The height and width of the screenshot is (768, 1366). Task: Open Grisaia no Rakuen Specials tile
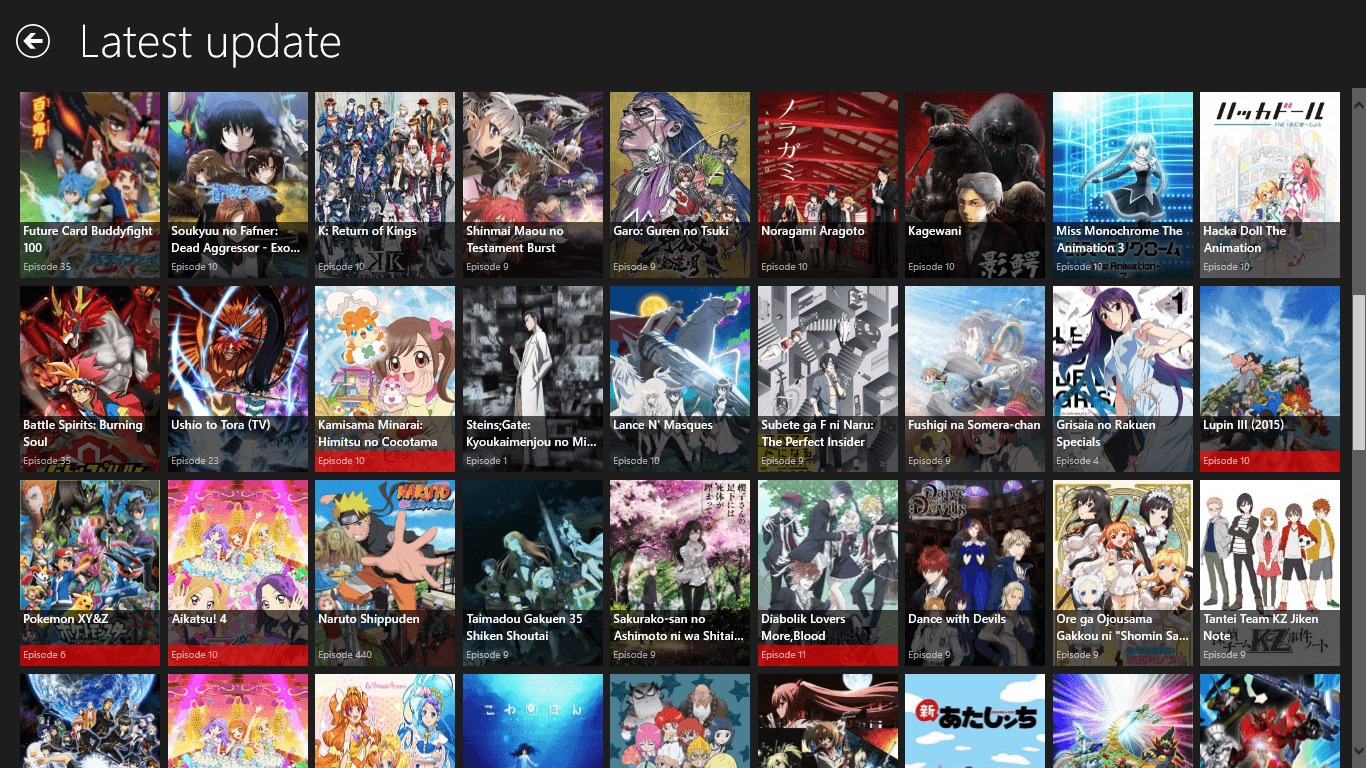tap(1123, 379)
